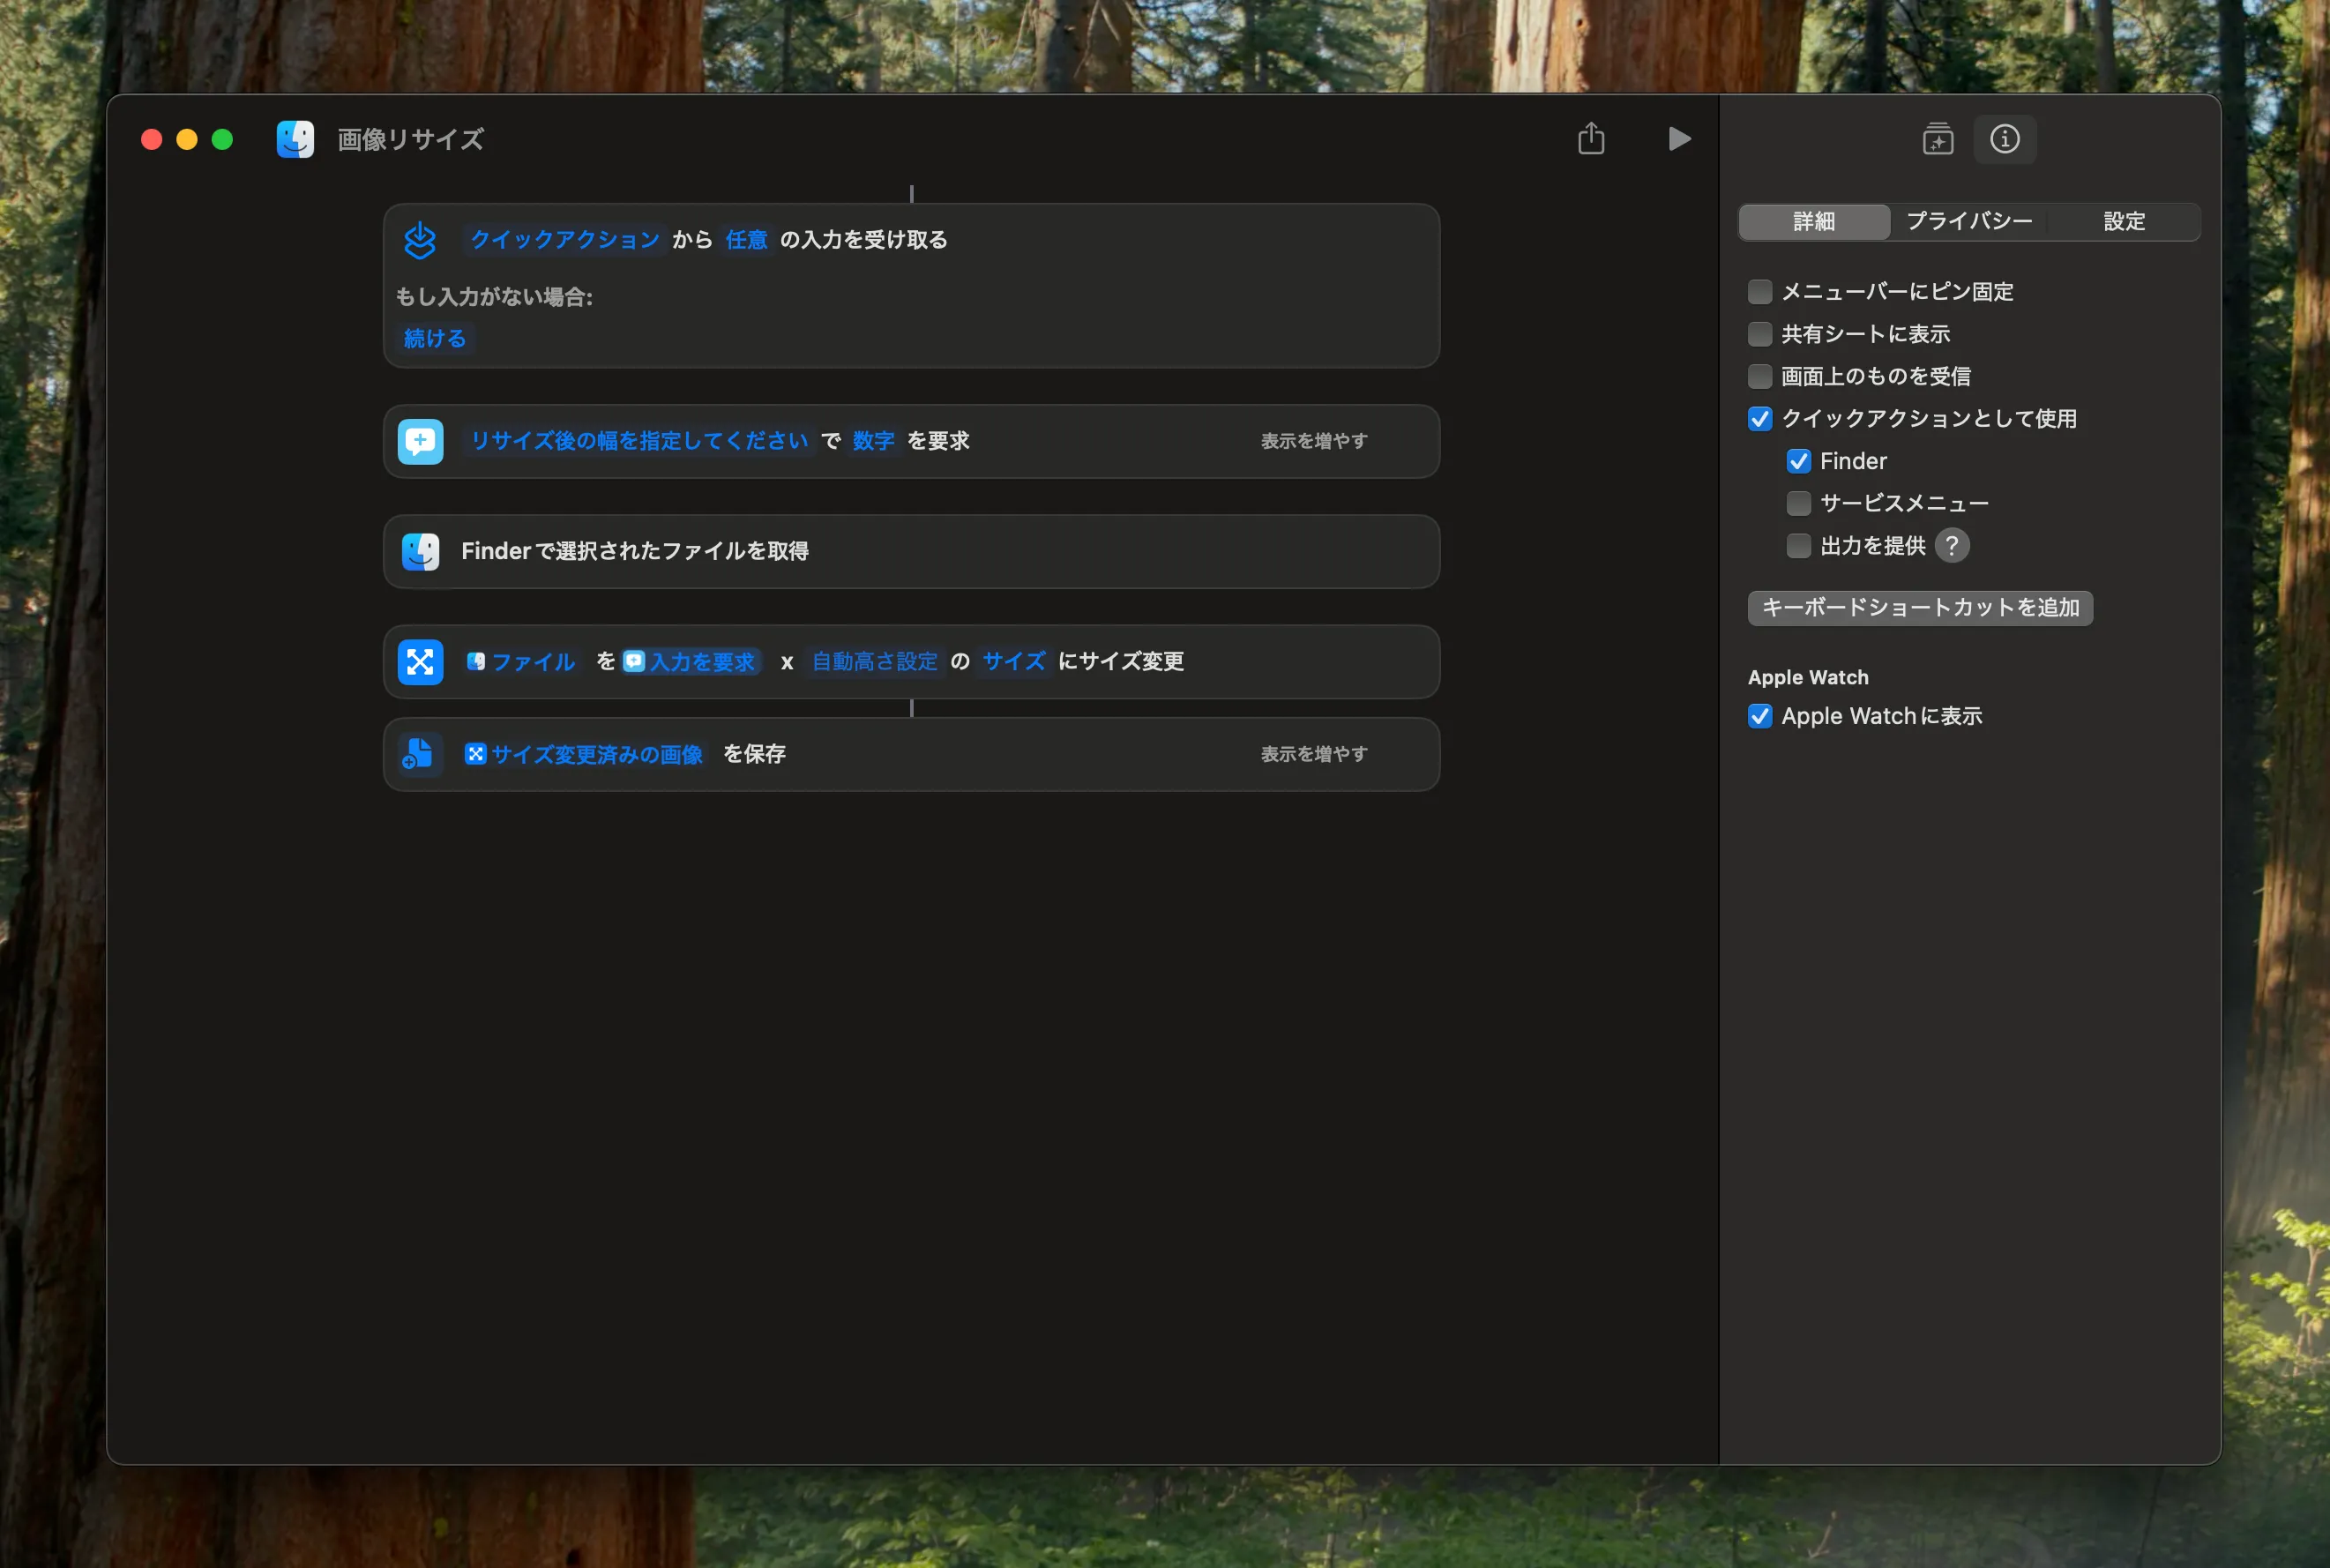
Task: Select the 入力を要求 variable token
Action: pyautogui.click(x=690, y=662)
